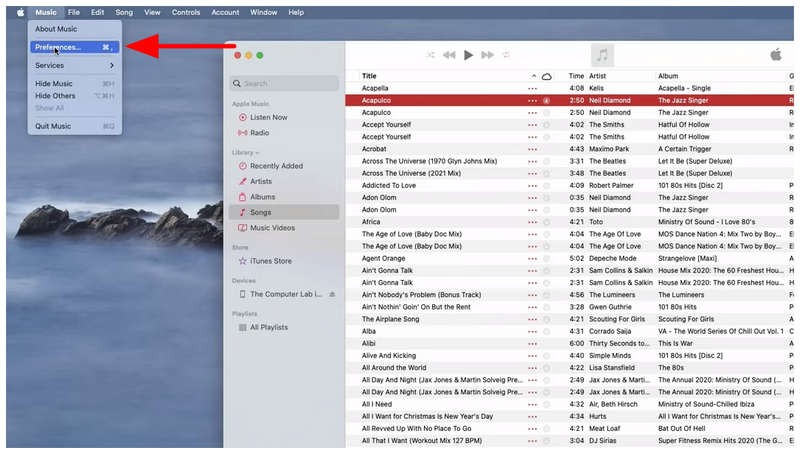
Task: Open more options for Acrobat song
Action: click(x=533, y=149)
